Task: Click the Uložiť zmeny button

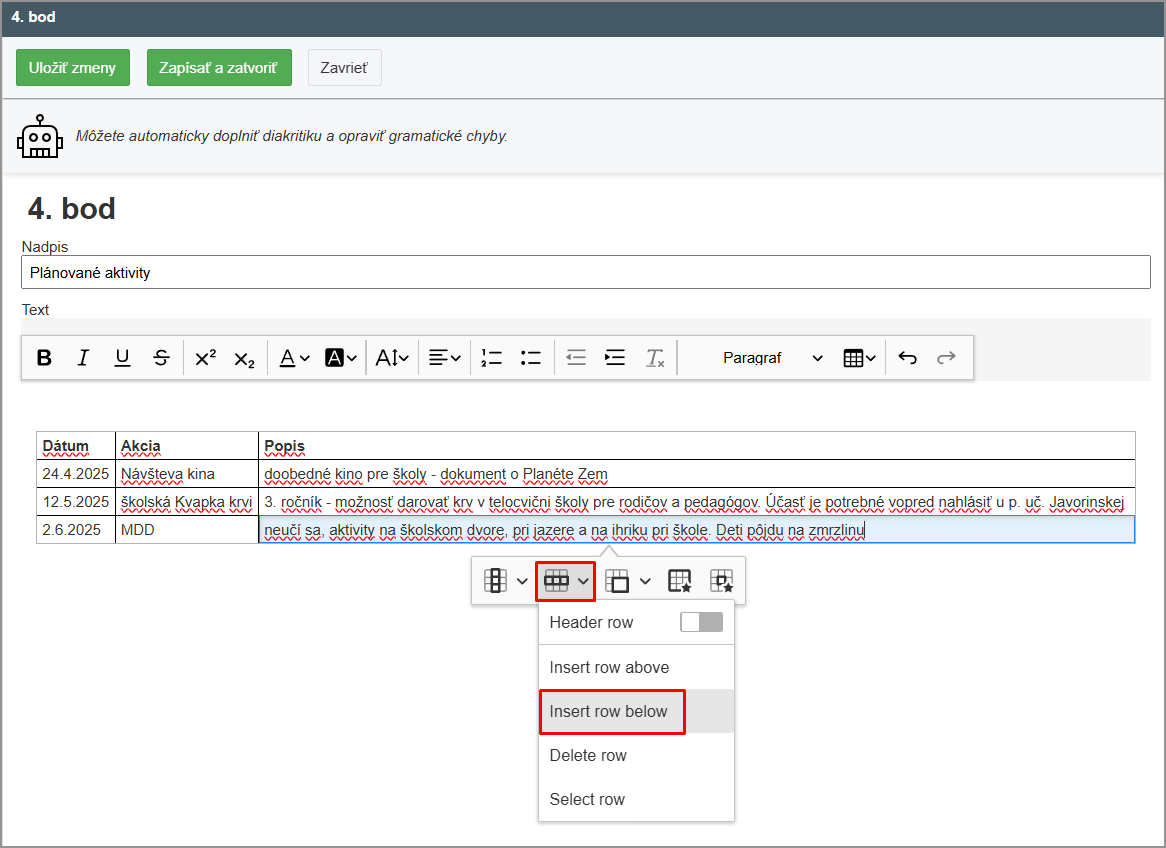Action: (72, 68)
